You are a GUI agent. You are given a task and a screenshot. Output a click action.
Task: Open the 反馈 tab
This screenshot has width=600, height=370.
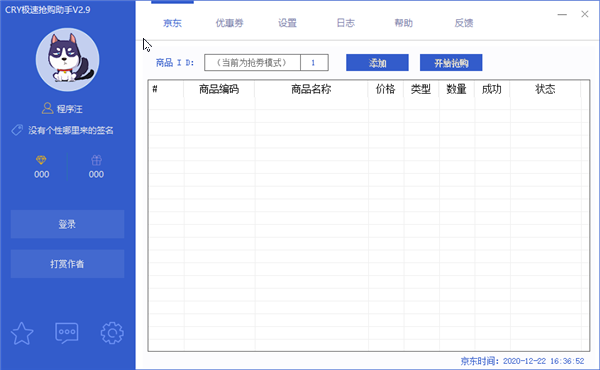tap(464, 23)
